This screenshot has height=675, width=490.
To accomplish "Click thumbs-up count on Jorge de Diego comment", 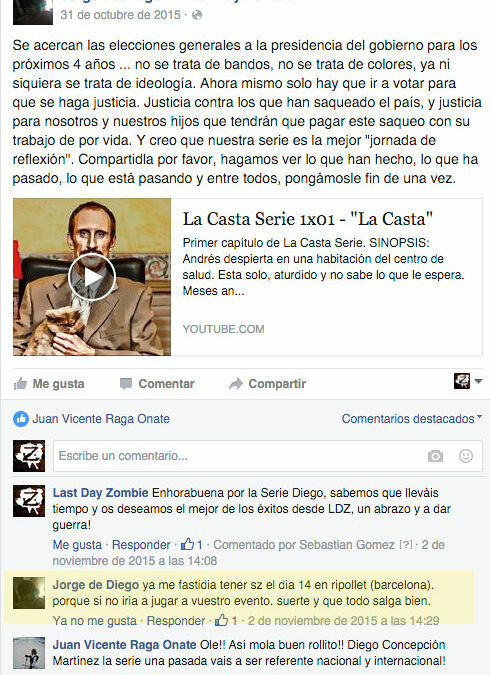I will tap(226, 621).
